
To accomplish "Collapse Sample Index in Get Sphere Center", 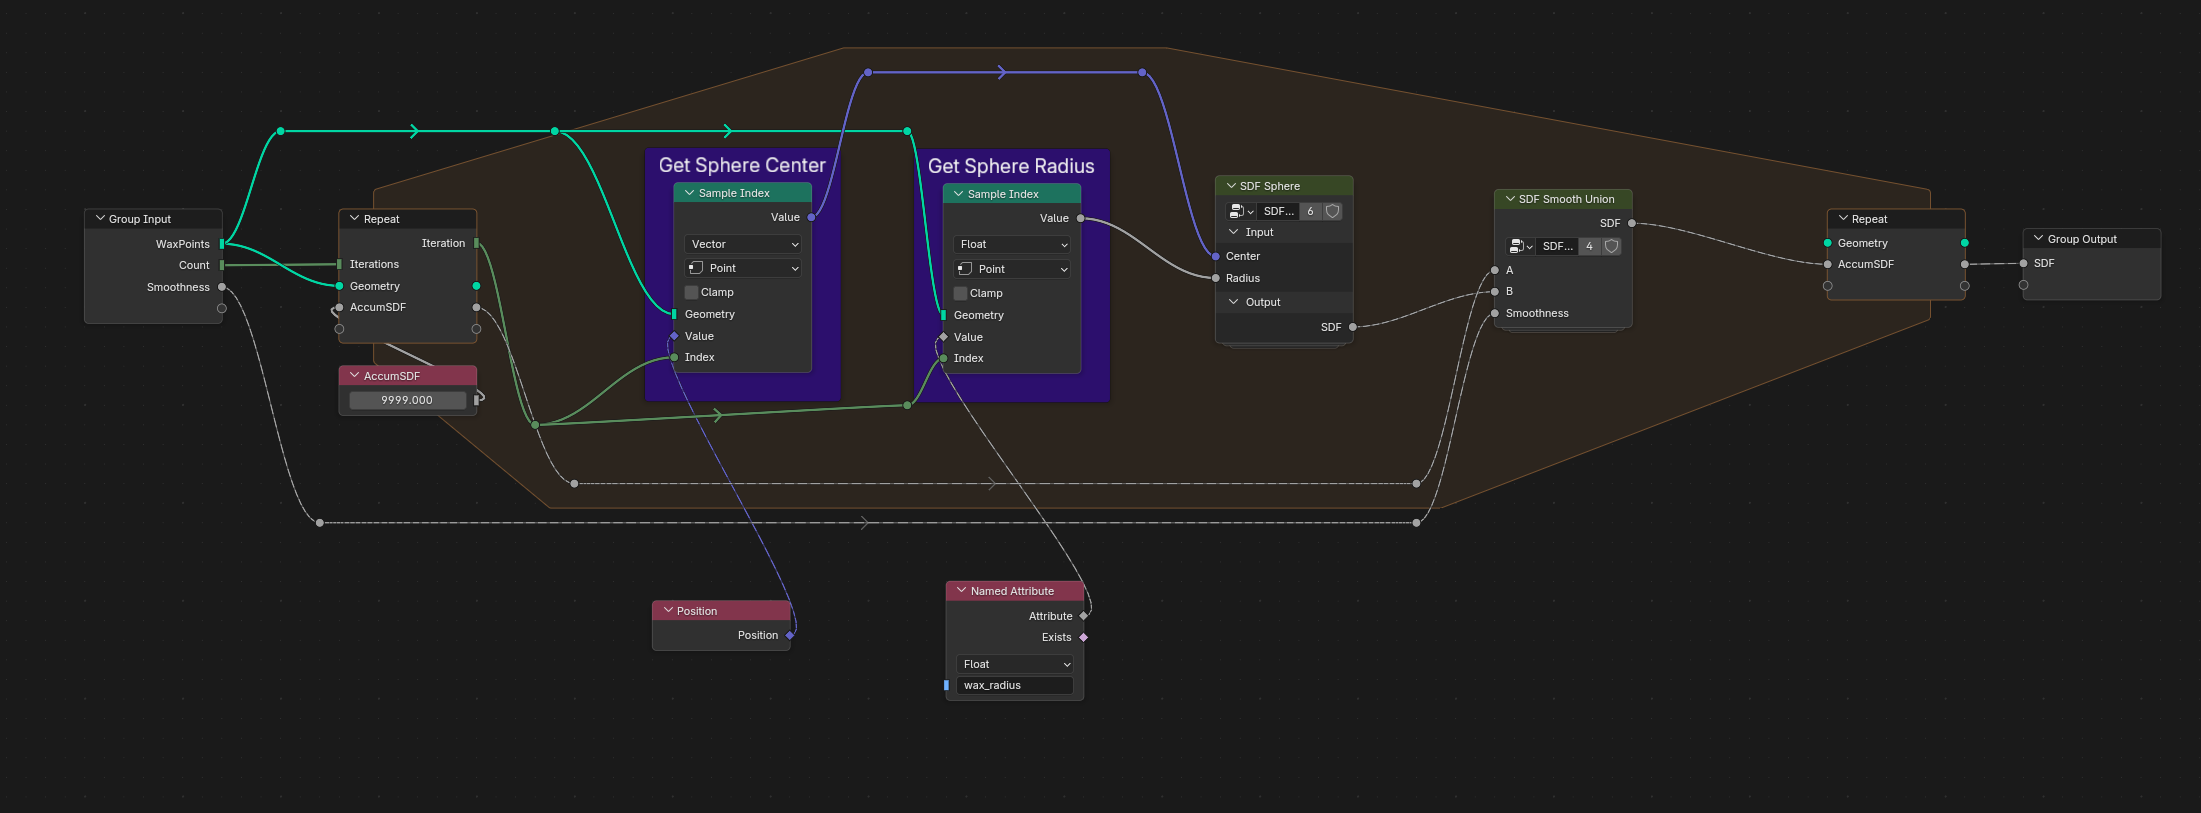I will [x=690, y=192].
